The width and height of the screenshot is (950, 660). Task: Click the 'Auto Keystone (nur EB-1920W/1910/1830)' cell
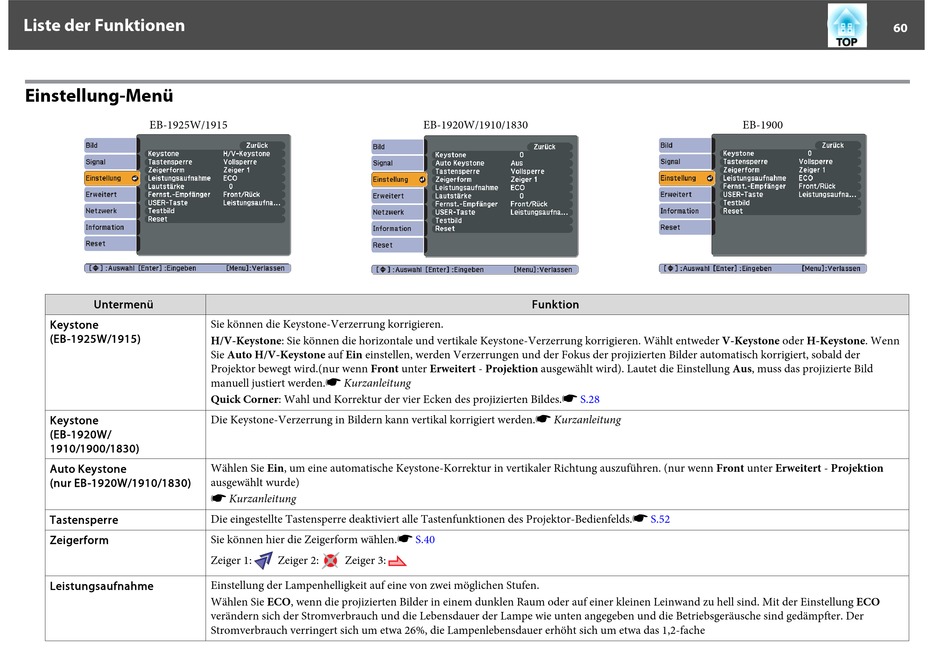click(125, 484)
